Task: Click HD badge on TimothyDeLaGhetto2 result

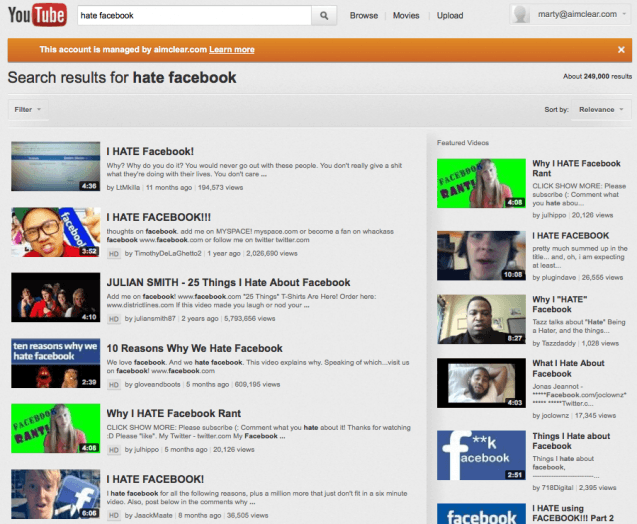Action: click(114, 254)
